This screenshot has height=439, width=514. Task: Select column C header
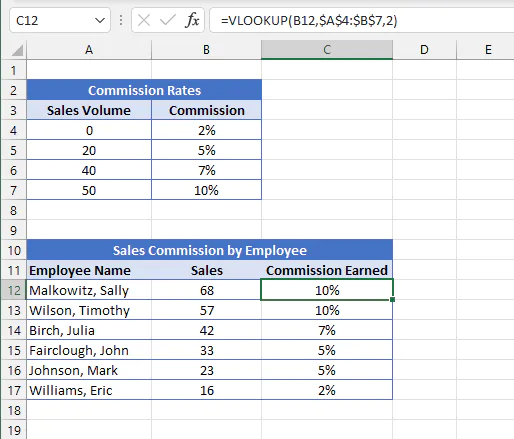327,50
